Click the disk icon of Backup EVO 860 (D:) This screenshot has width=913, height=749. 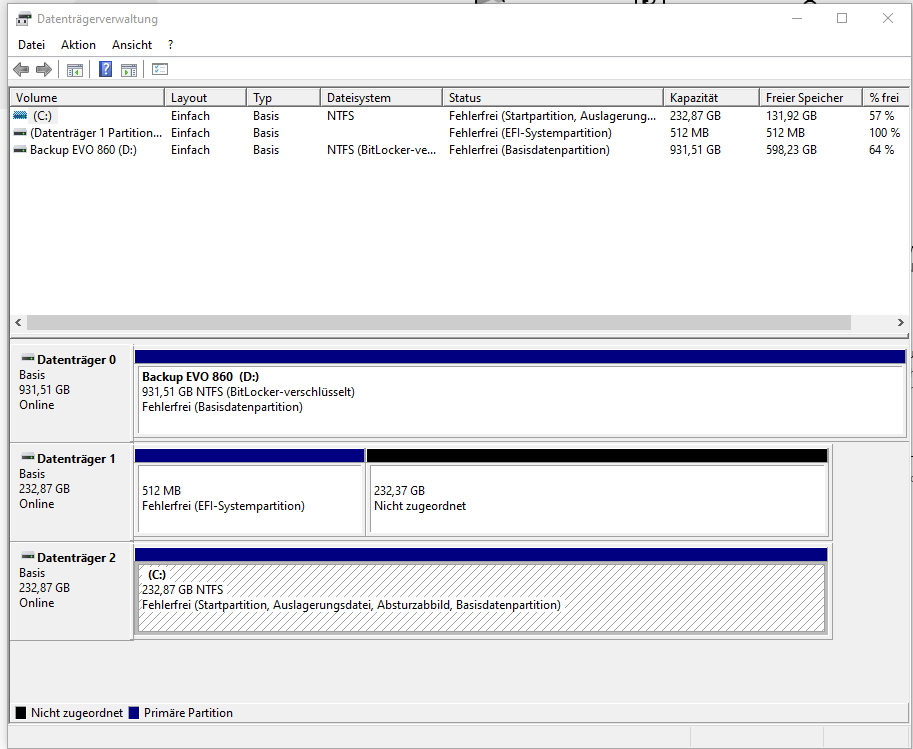pyautogui.click(x=20, y=149)
